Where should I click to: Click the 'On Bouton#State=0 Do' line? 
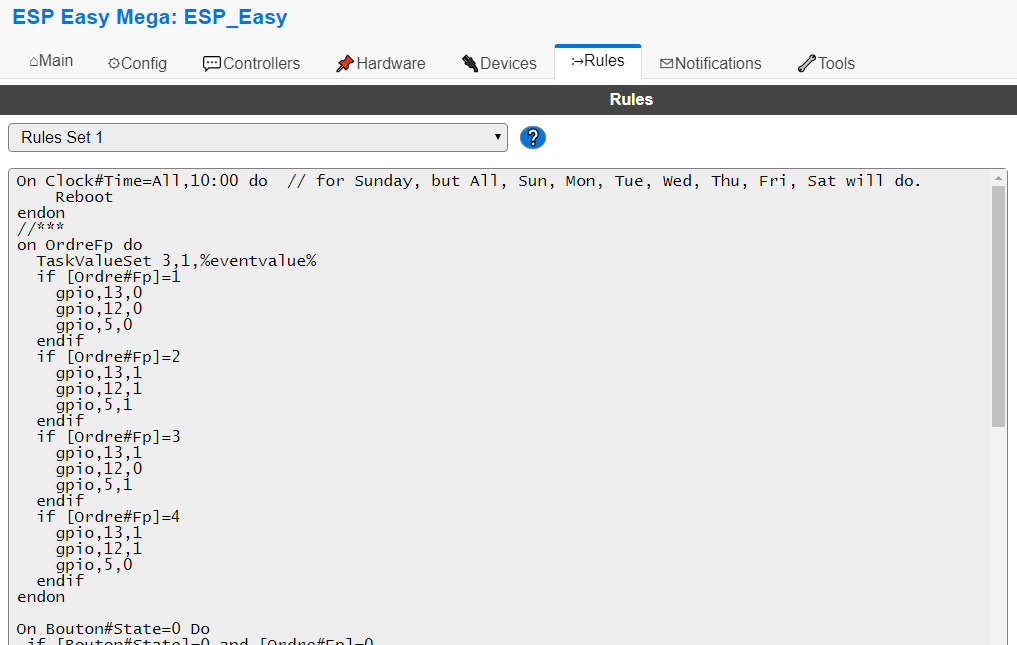(114, 629)
